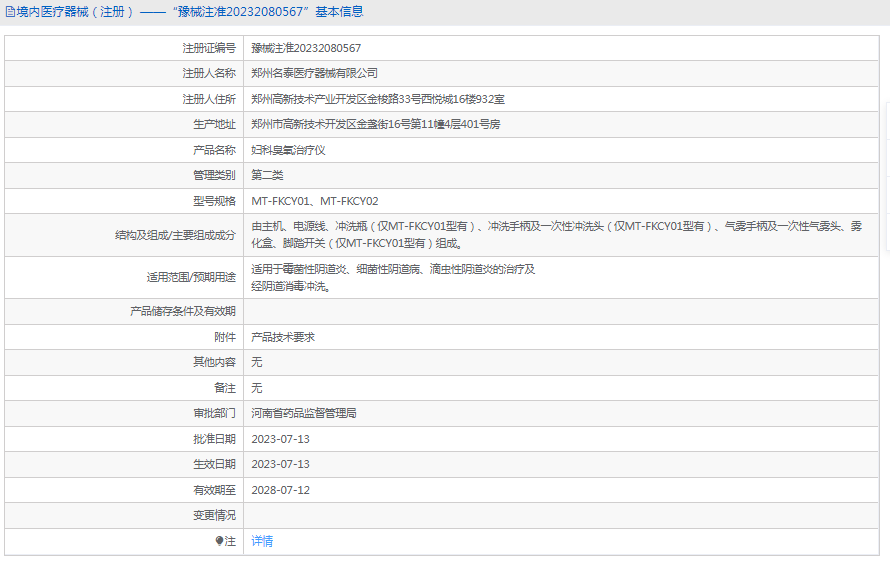Select product name 妇科臭氧治疗仪
This screenshot has width=890, height=561.
point(288,150)
